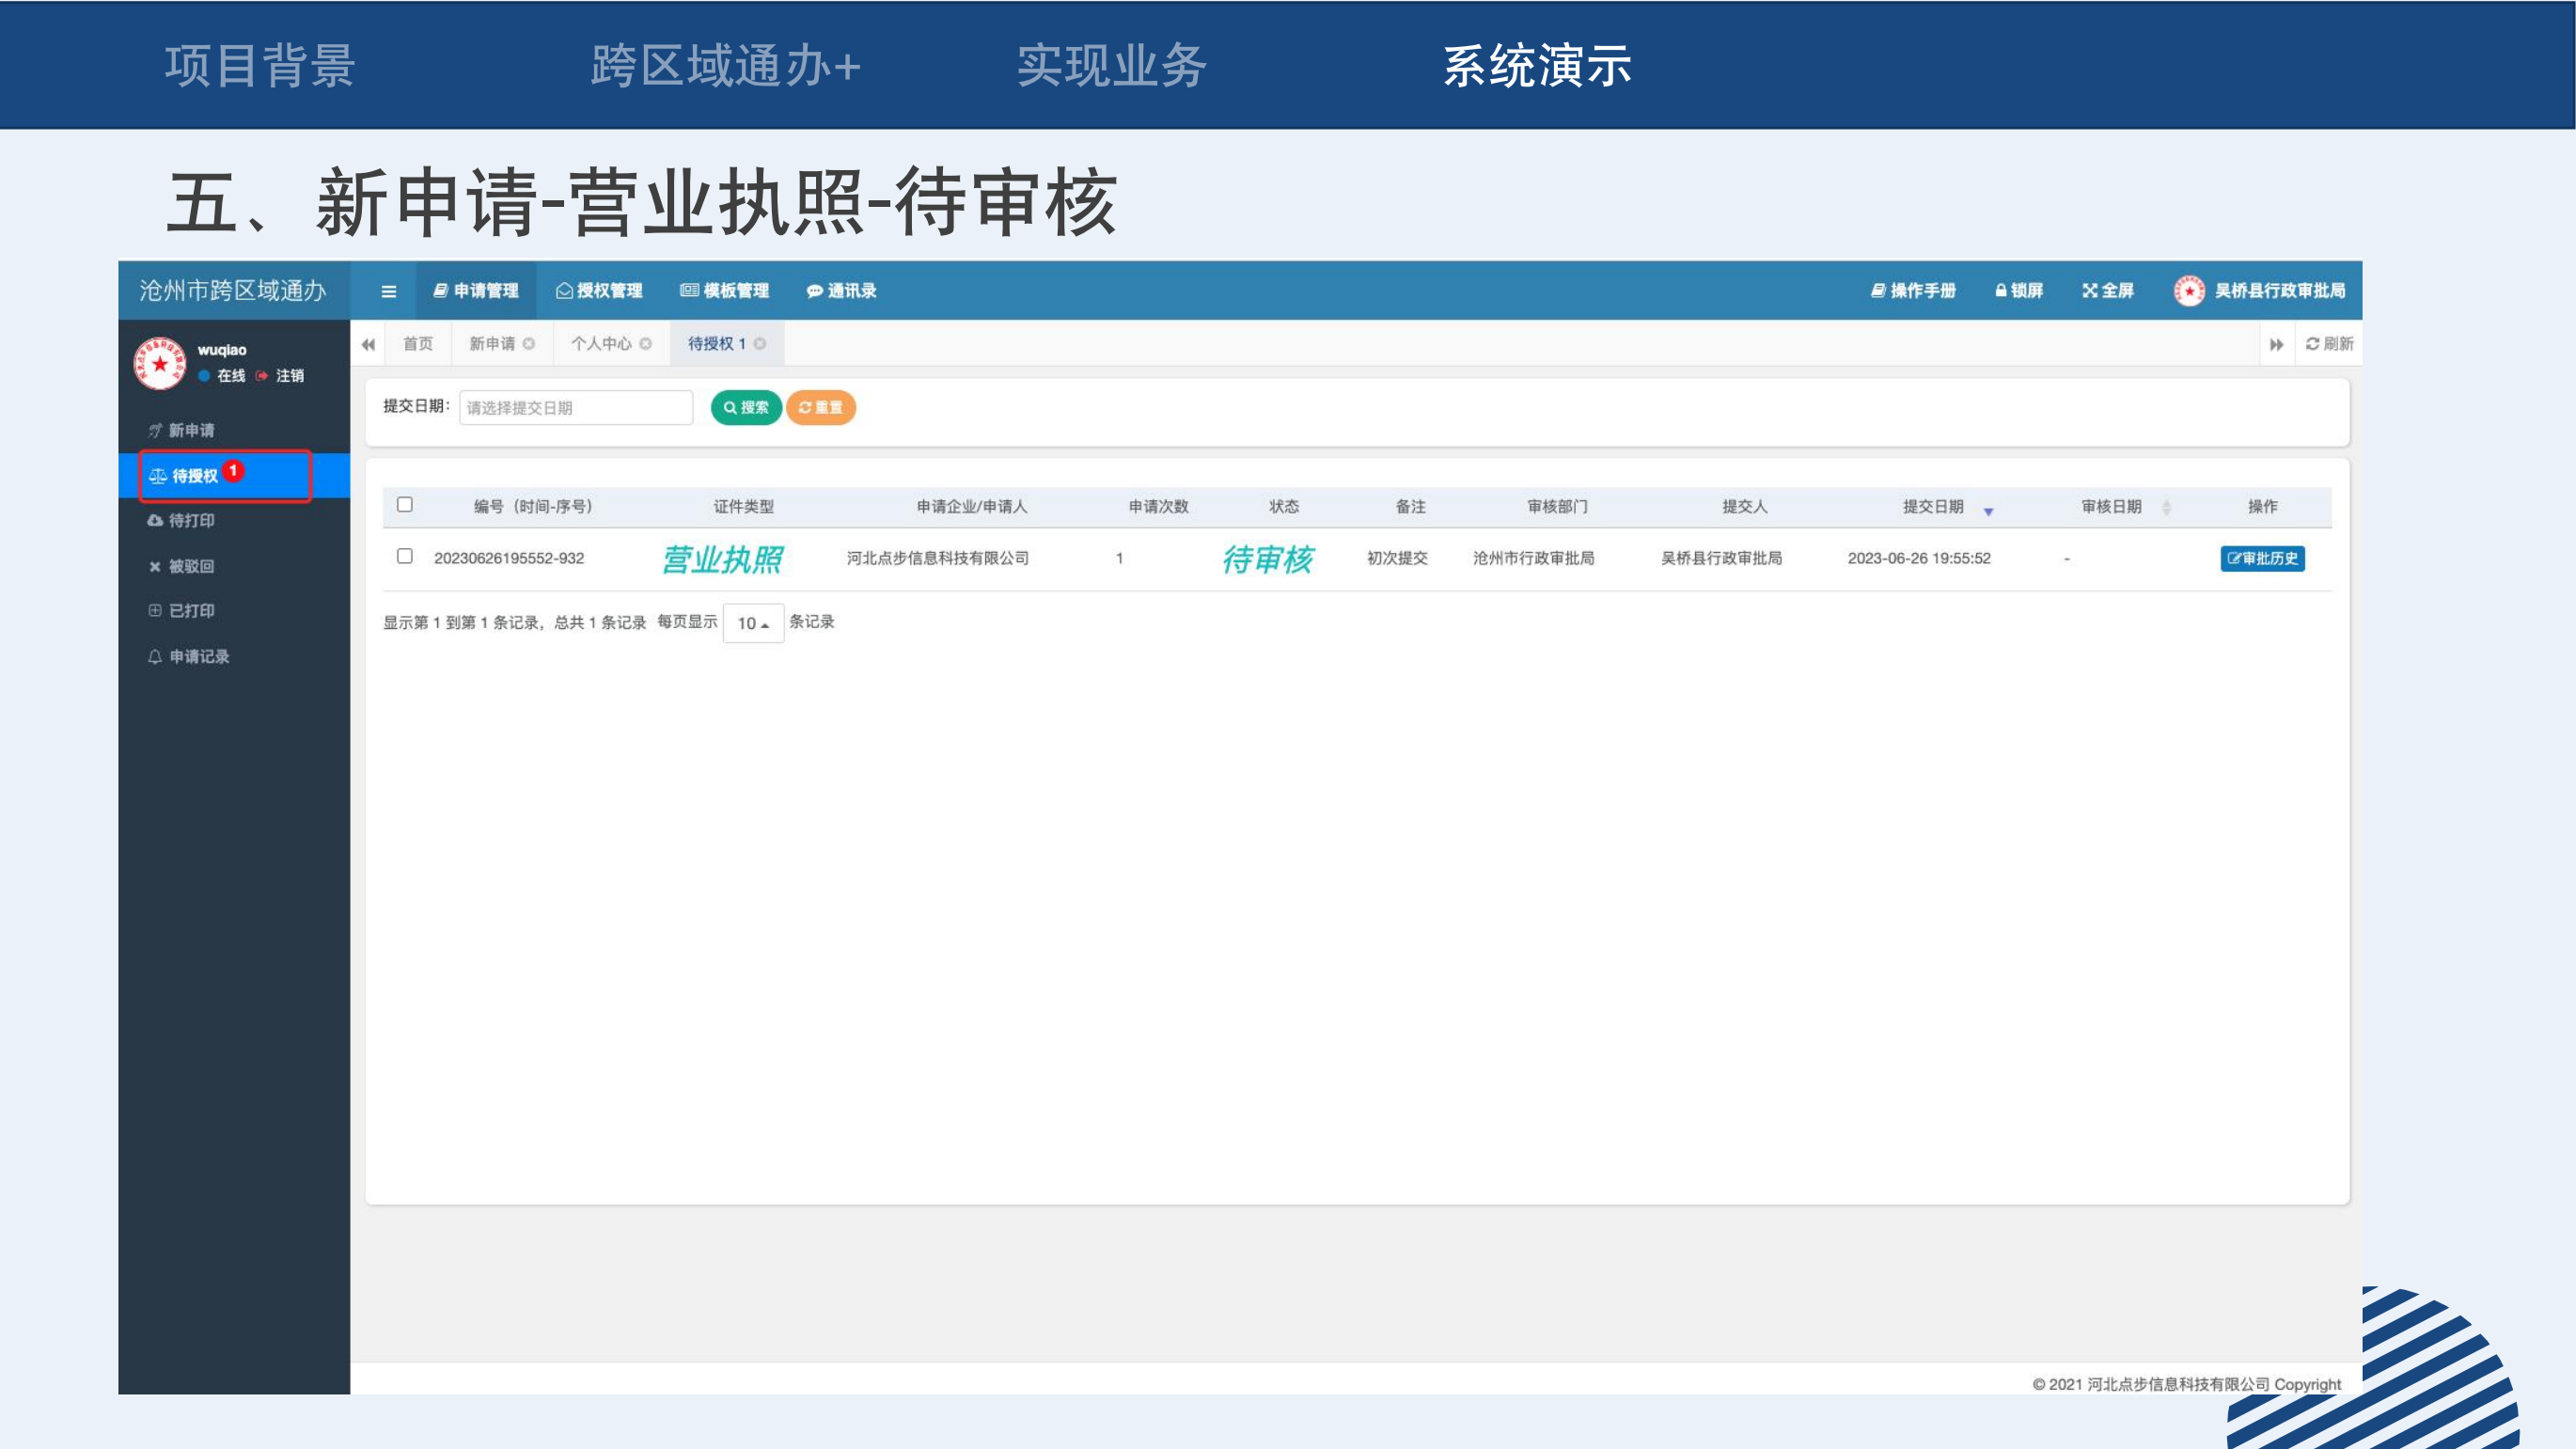Switch to the 个人中心 tab
The image size is (2576, 1449).
(601, 344)
